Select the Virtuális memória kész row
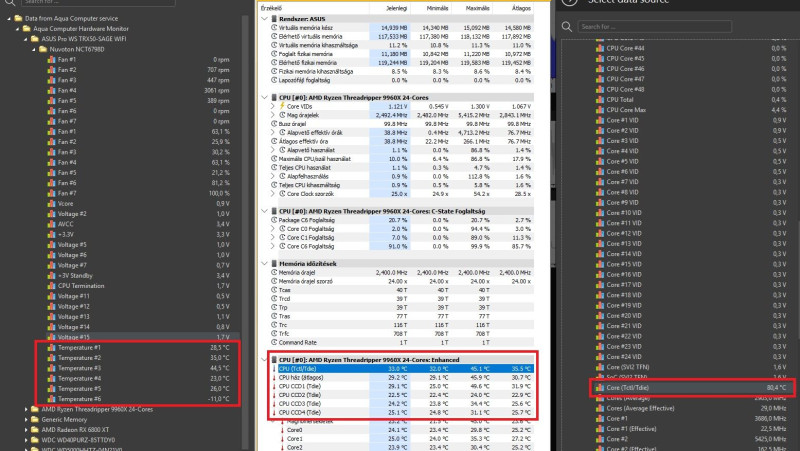This screenshot has height=451, width=800. tap(402, 28)
